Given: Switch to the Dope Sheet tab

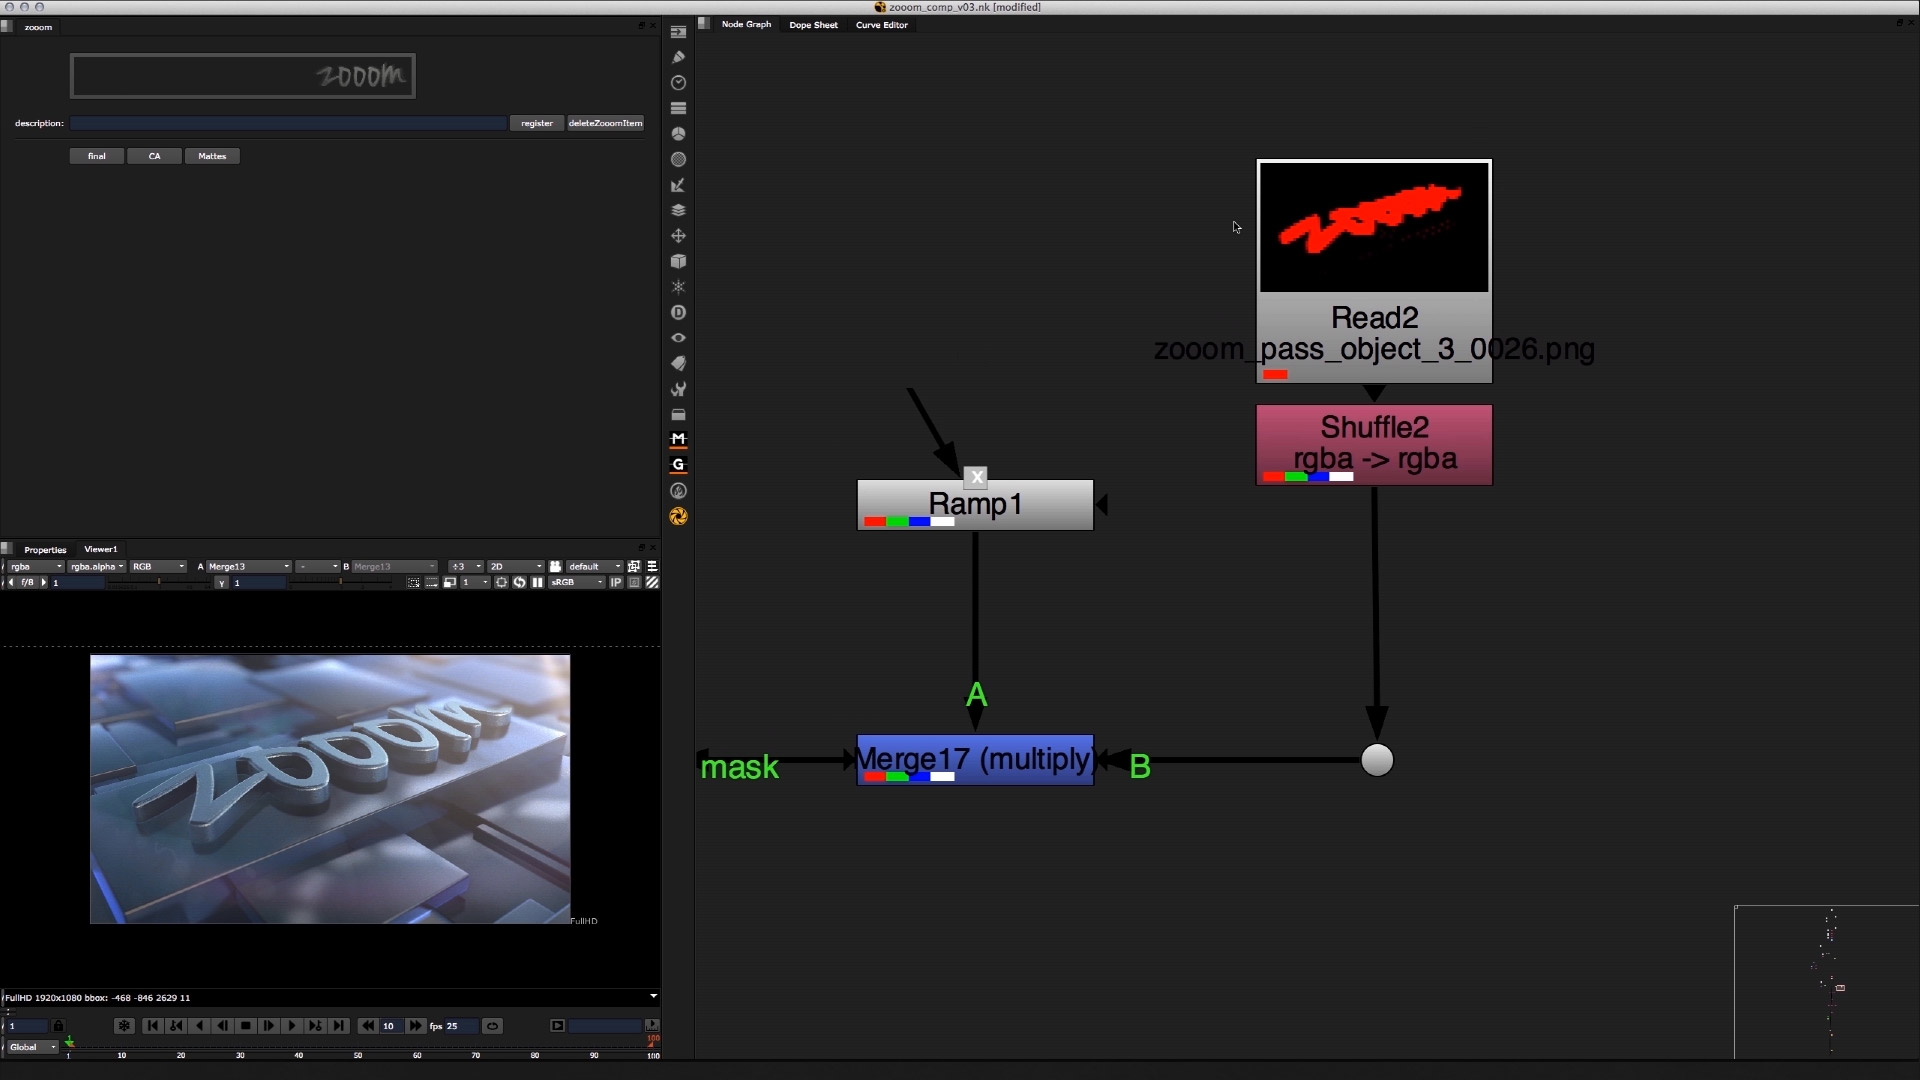Looking at the screenshot, I should 813,25.
